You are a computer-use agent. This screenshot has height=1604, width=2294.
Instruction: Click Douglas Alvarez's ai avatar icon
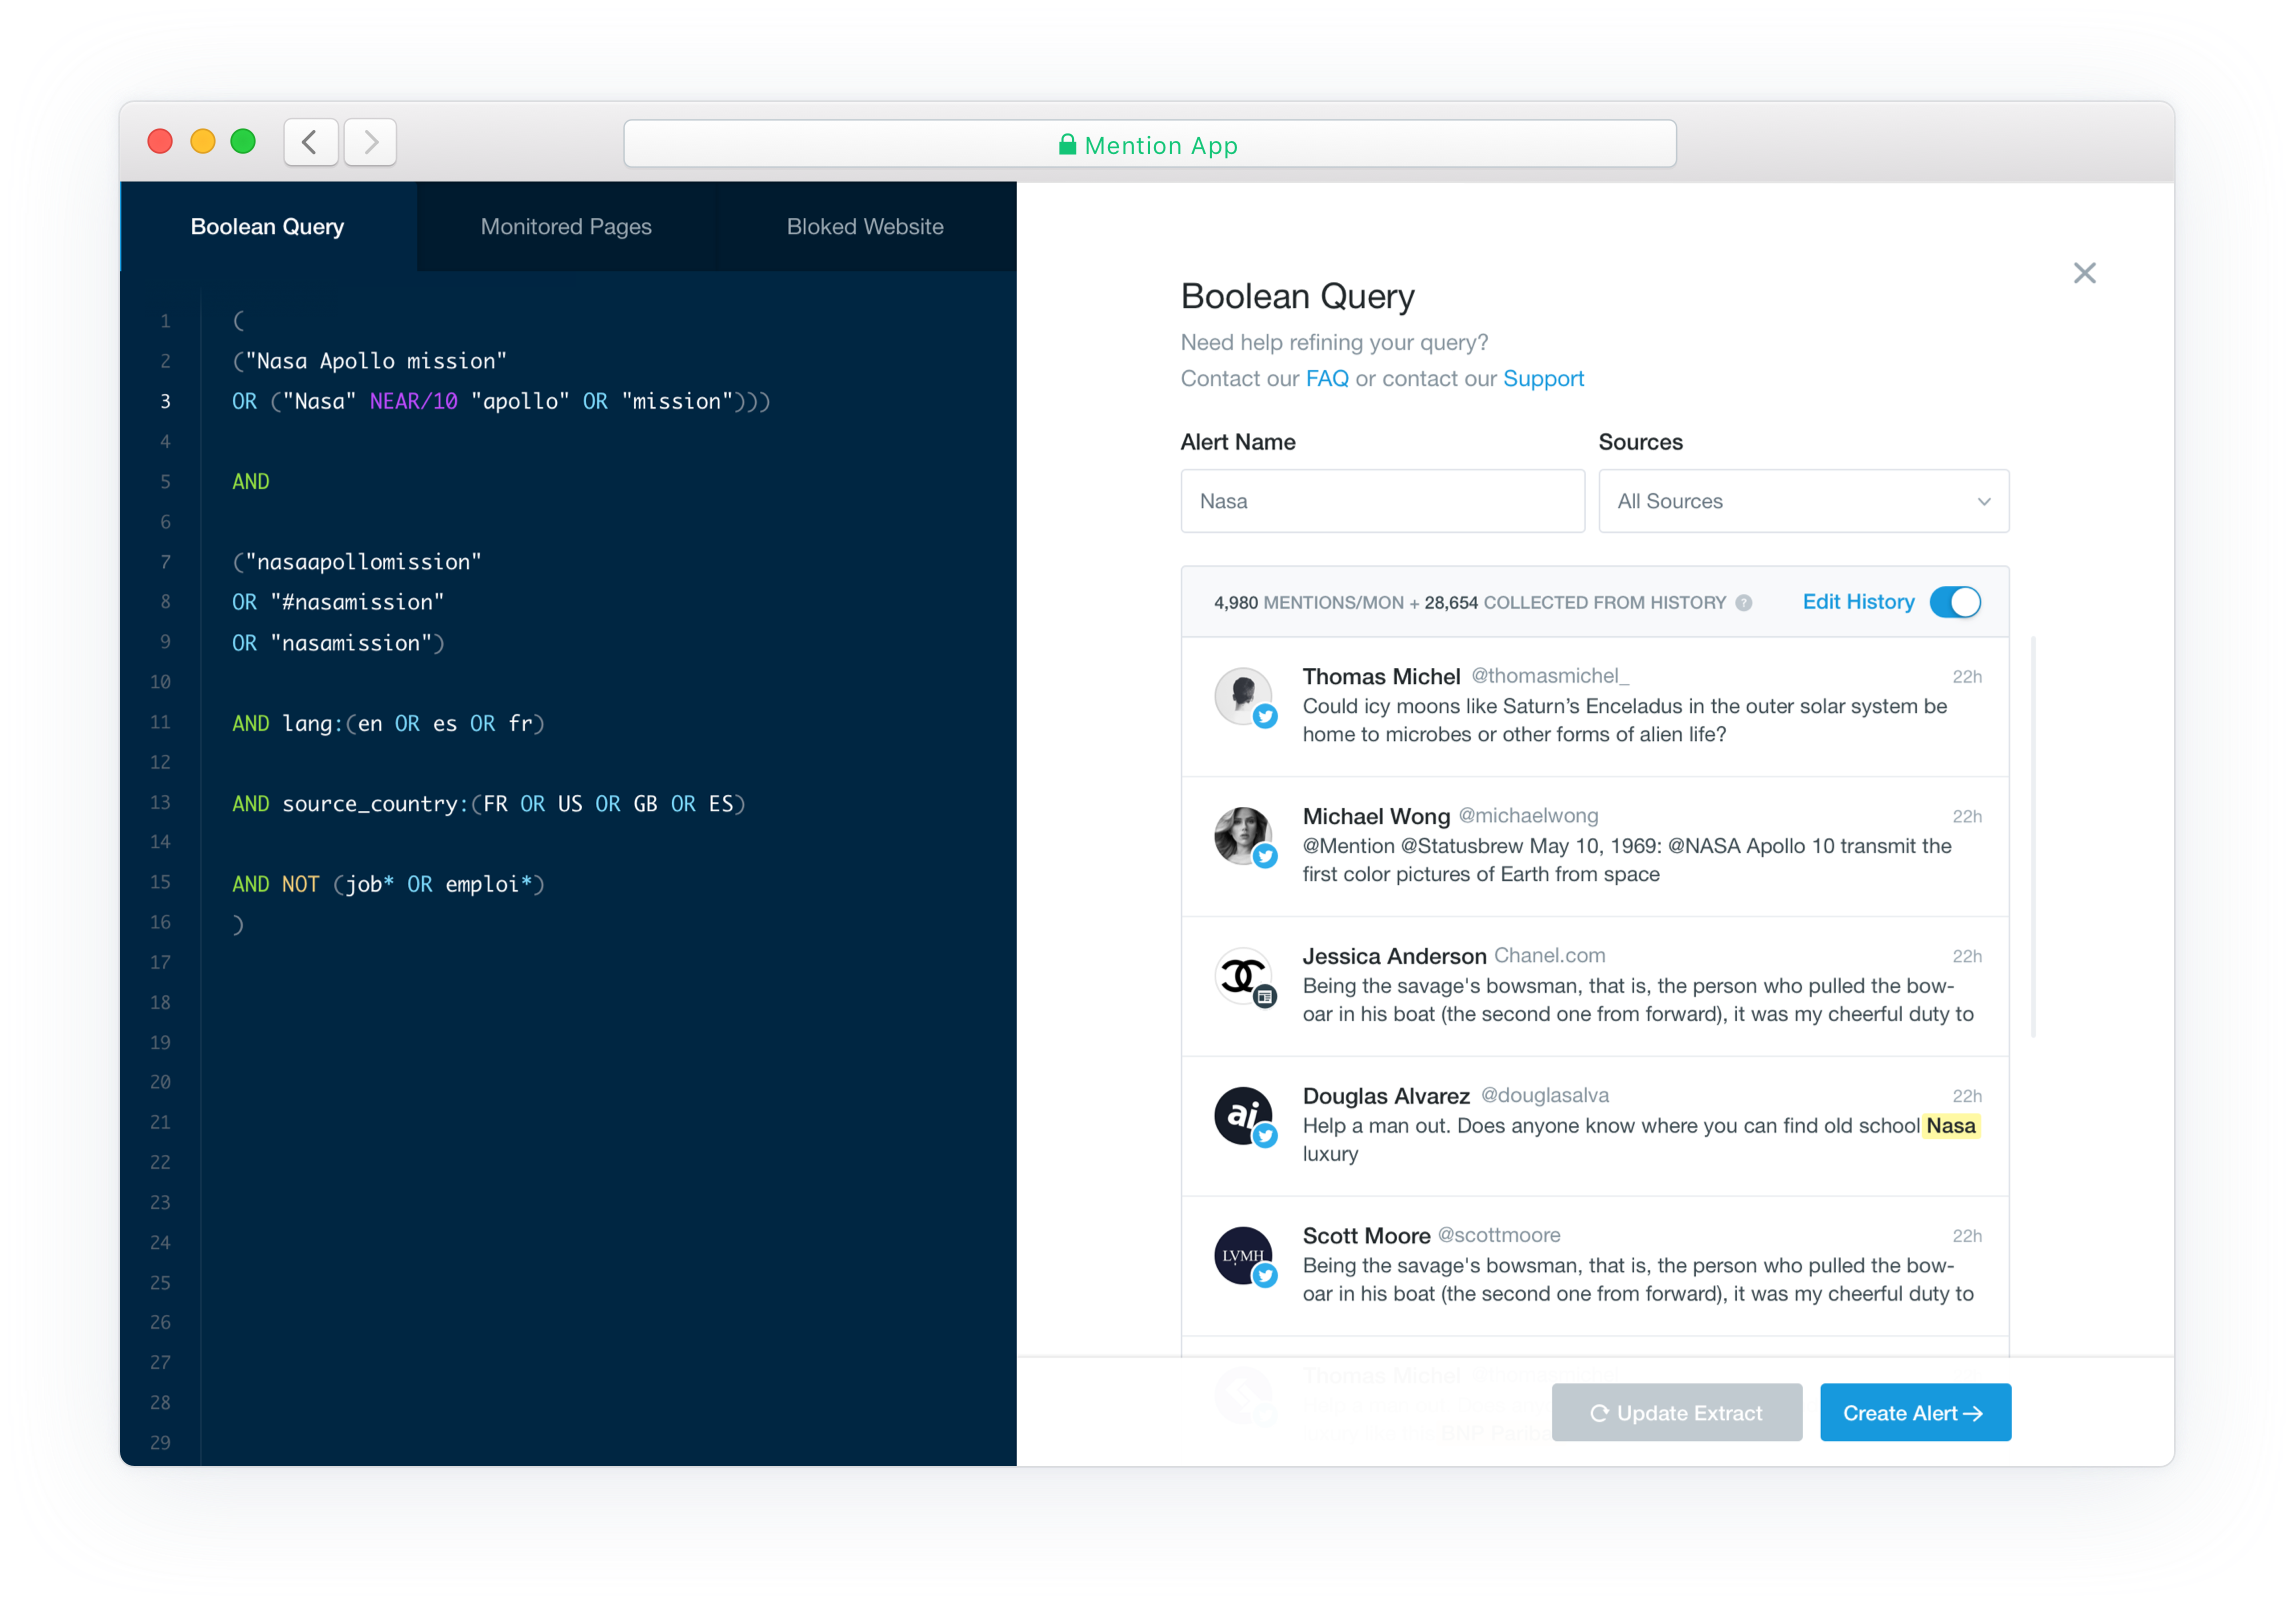click(1242, 1114)
